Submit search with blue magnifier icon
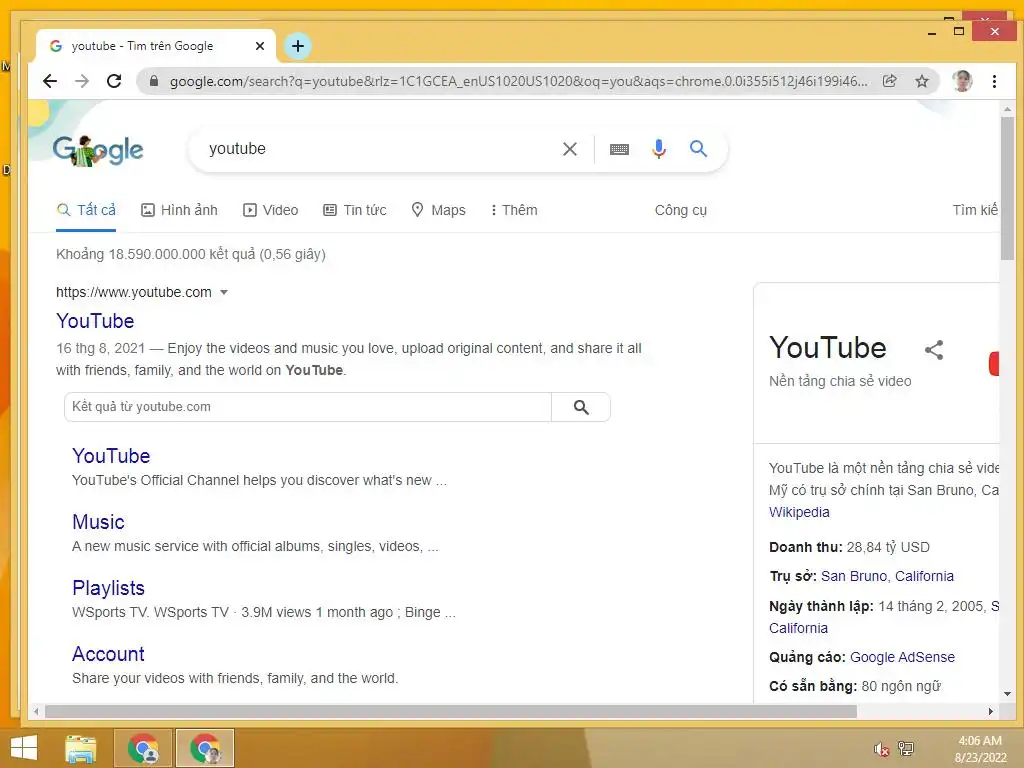 (698, 149)
